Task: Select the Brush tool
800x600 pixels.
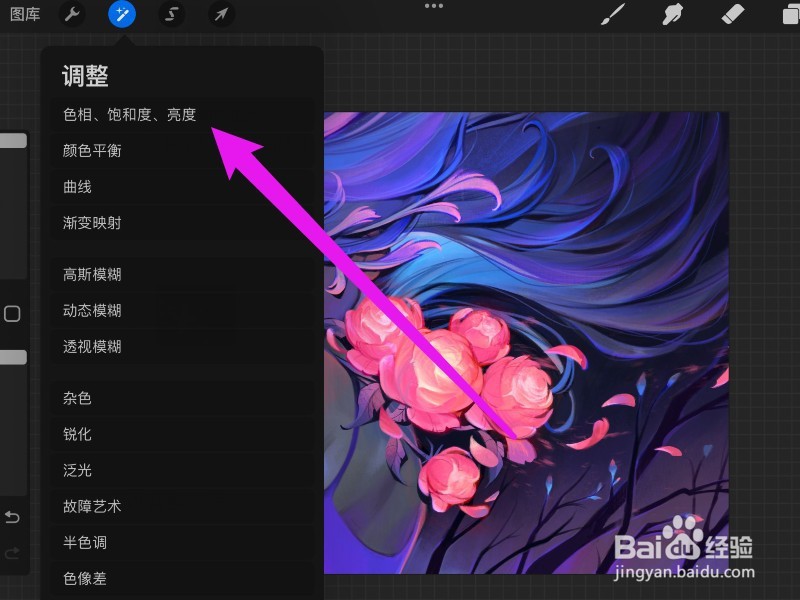Action: coord(613,14)
